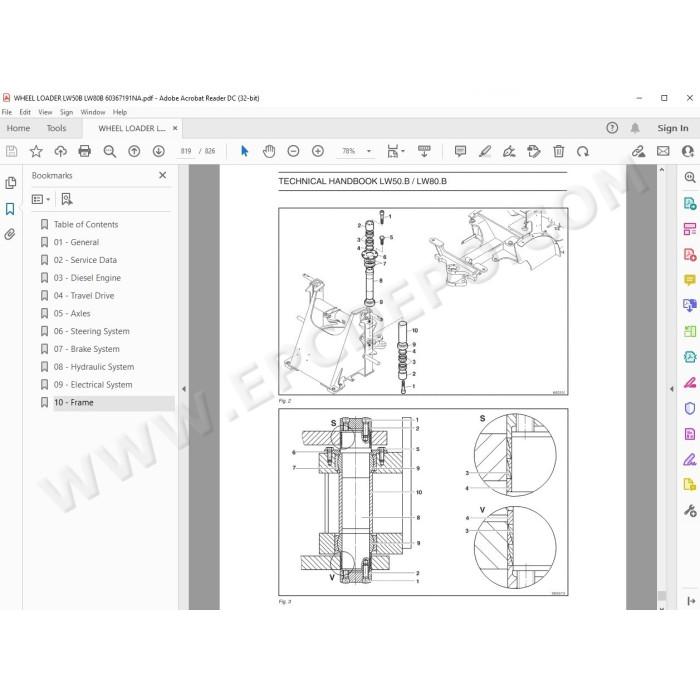
Task: Switch to the Home tab
Action: coord(18,128)
